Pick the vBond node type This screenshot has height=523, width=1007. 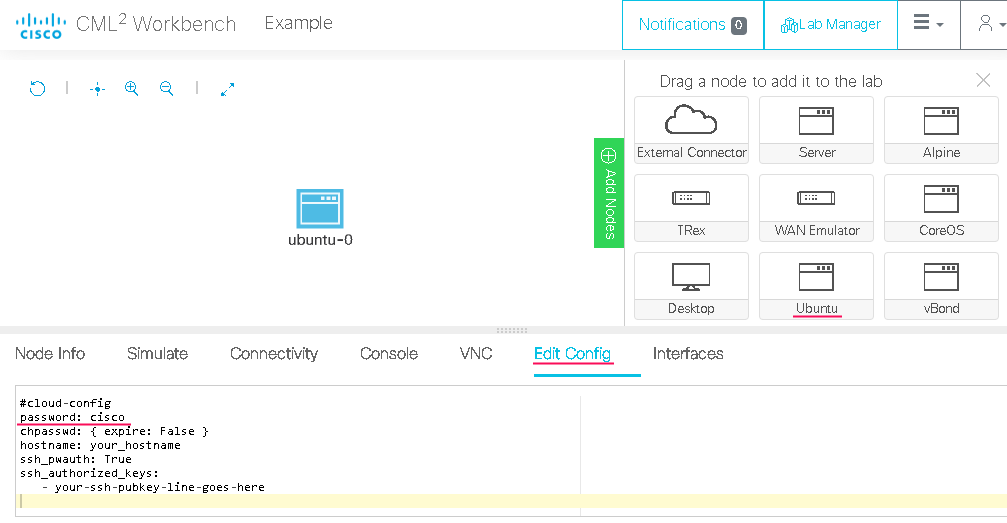(x=941, y=286)
